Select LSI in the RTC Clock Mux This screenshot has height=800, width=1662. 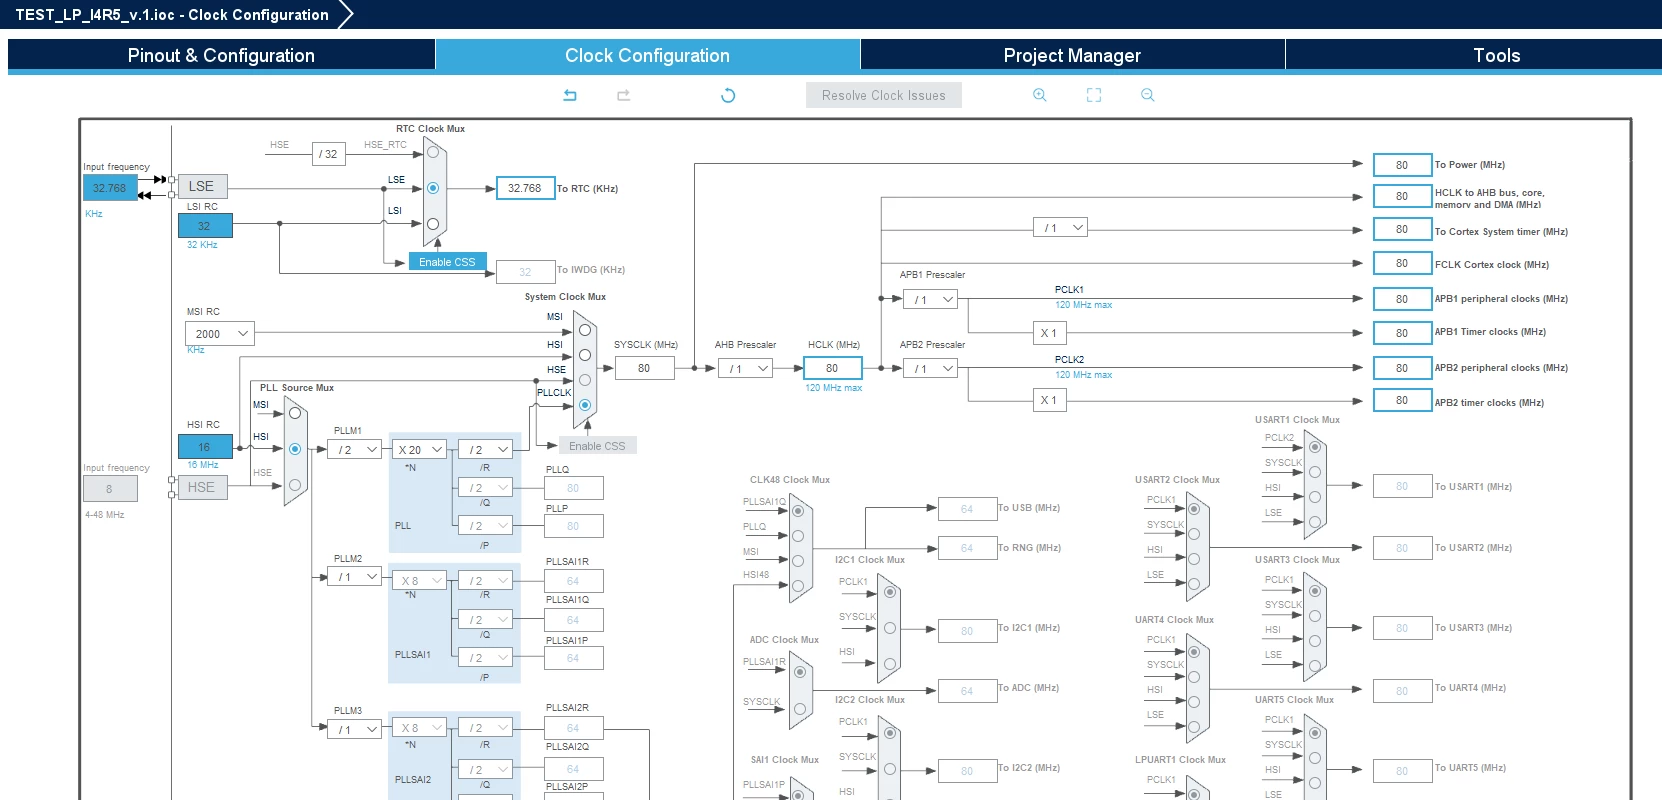[x=433, y=224]
